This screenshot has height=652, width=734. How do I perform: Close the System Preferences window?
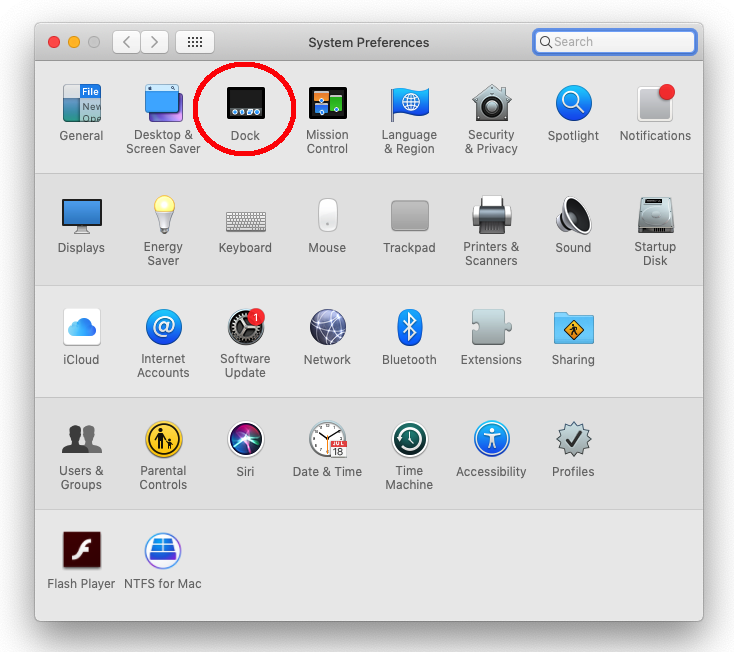pos(54,42)
